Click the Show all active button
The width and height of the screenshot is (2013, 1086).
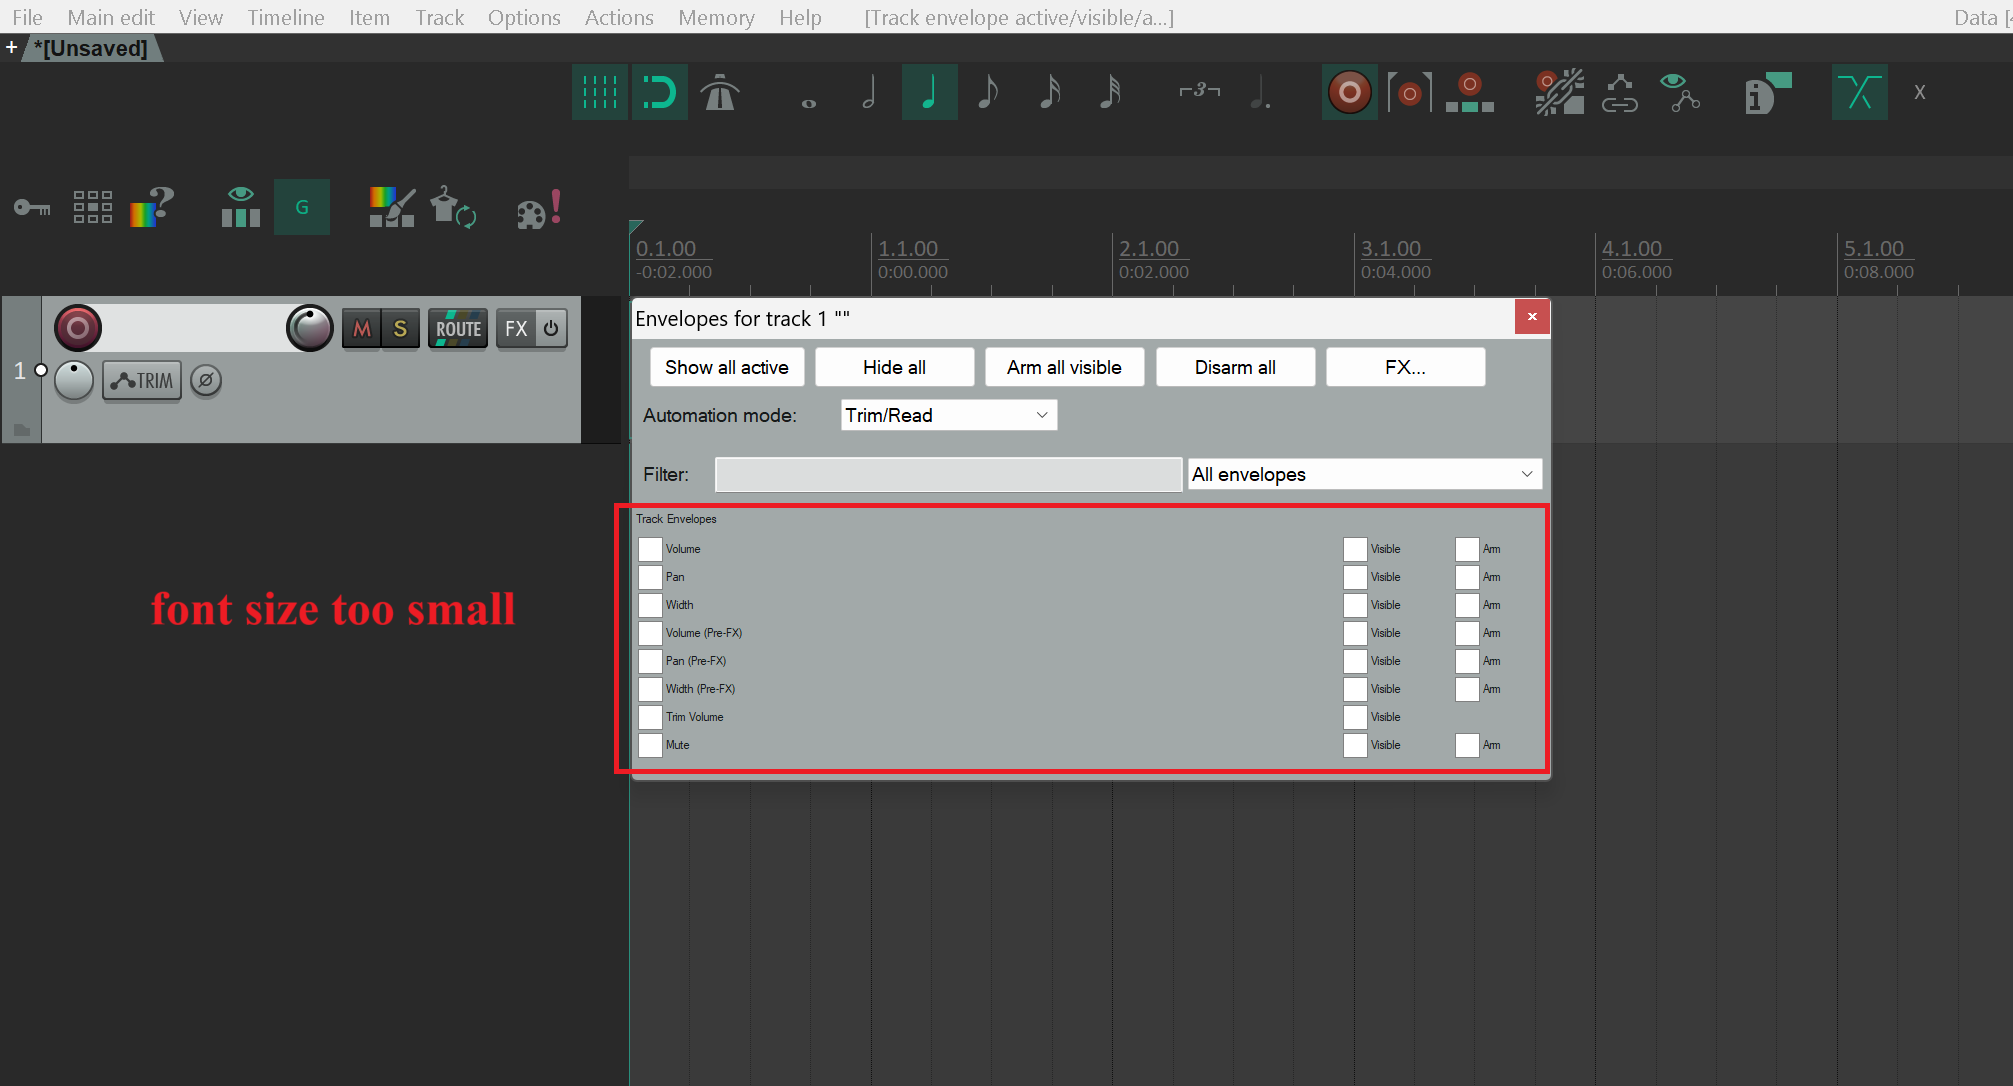pyautogui.click(x=727, y=367)
